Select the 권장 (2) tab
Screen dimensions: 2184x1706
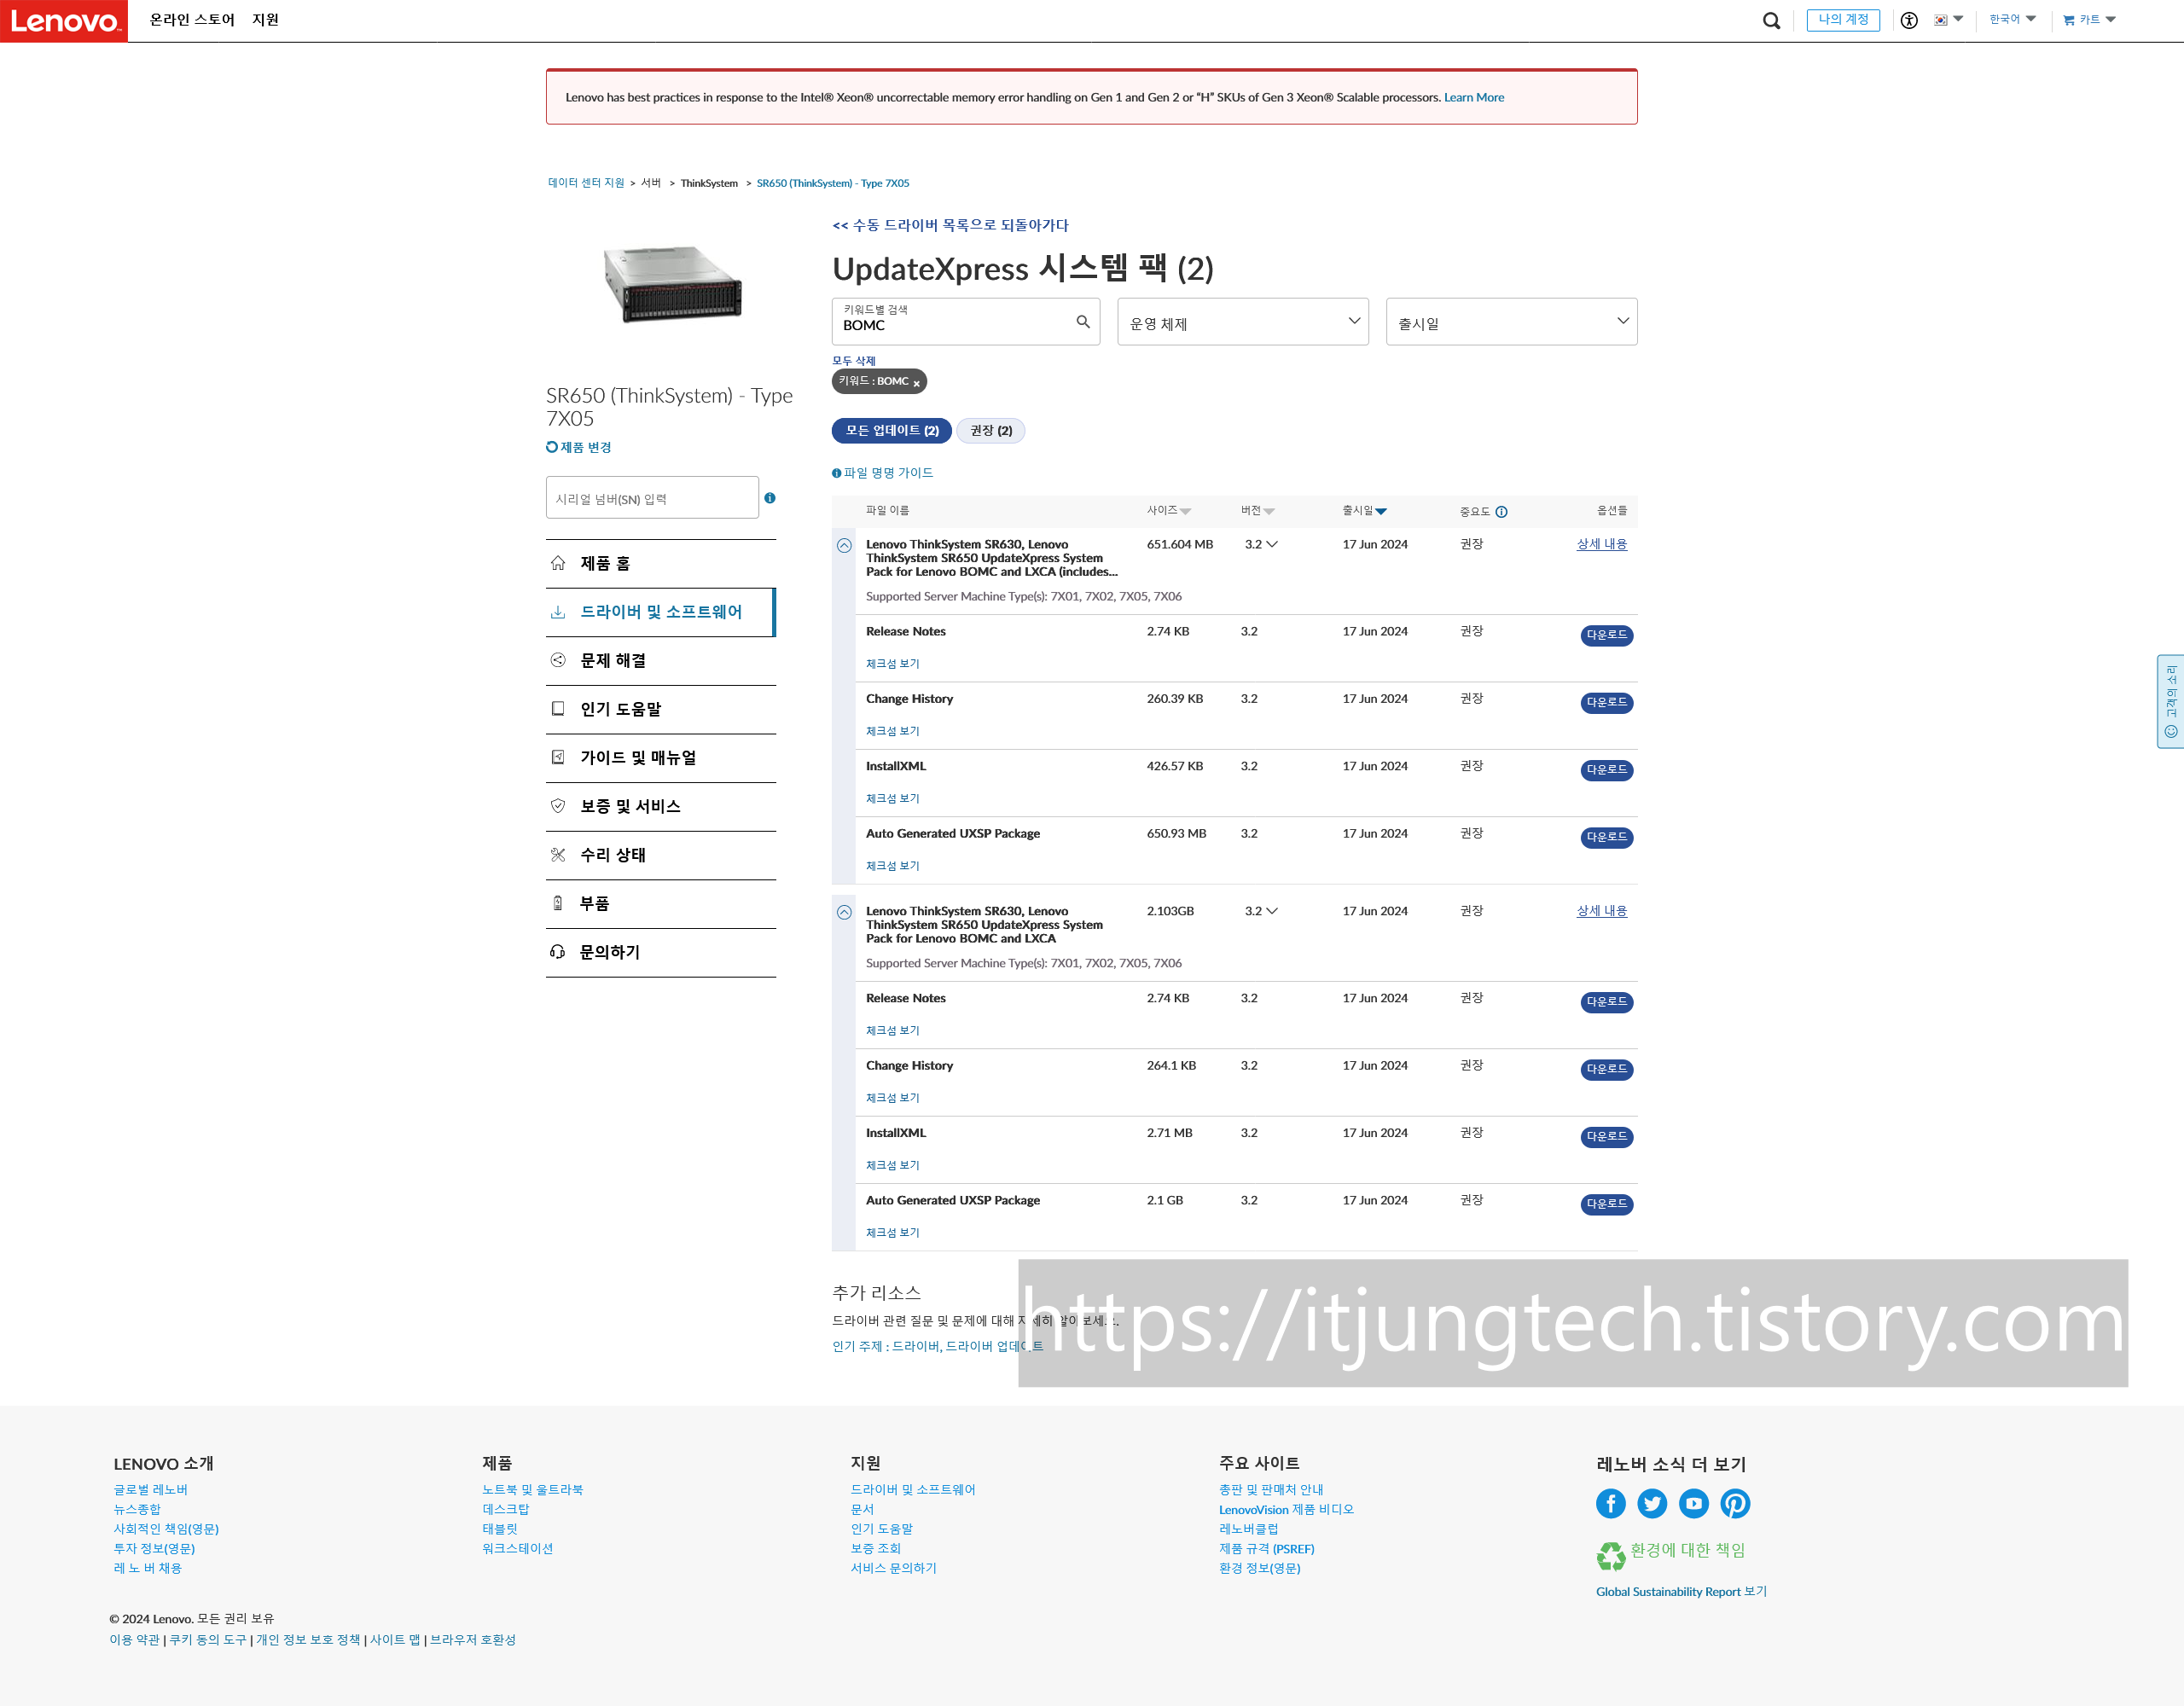click(x=990, y=430)
